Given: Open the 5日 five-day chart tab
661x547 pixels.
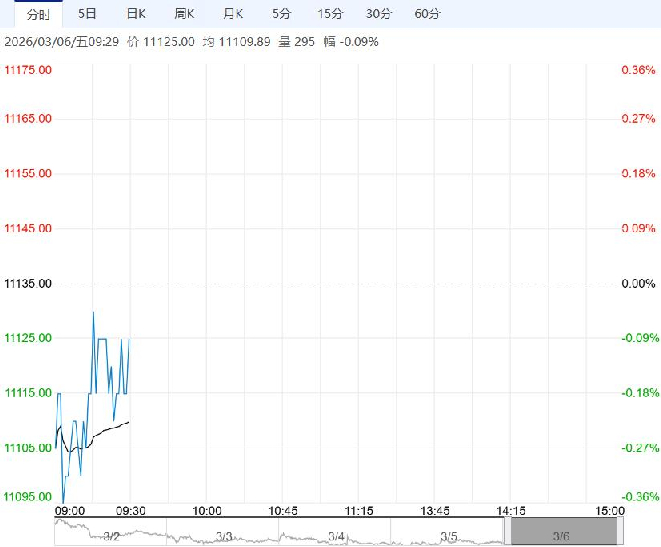Looking at the screenshot, I should click(x=88, y=14).
